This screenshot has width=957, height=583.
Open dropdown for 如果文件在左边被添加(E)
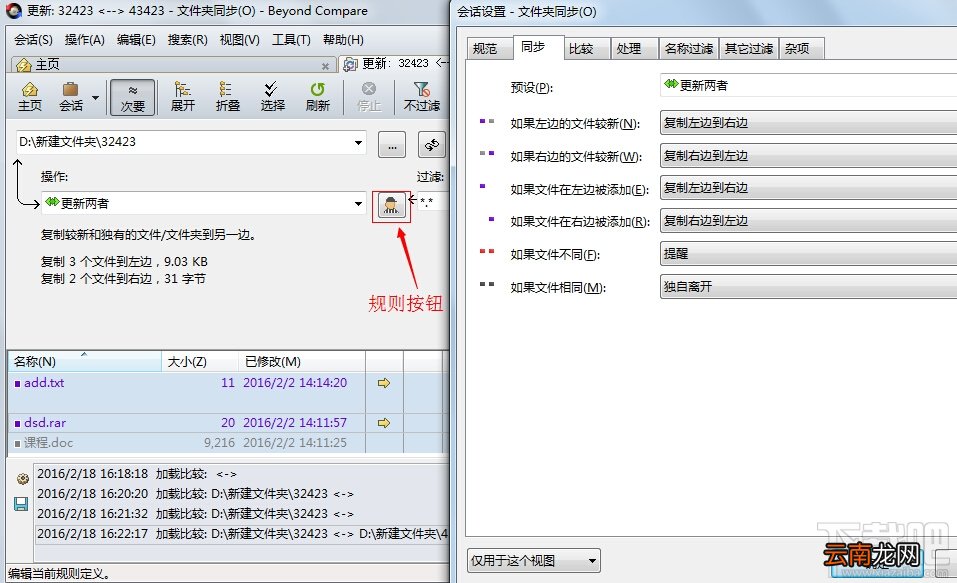[808, 188]
